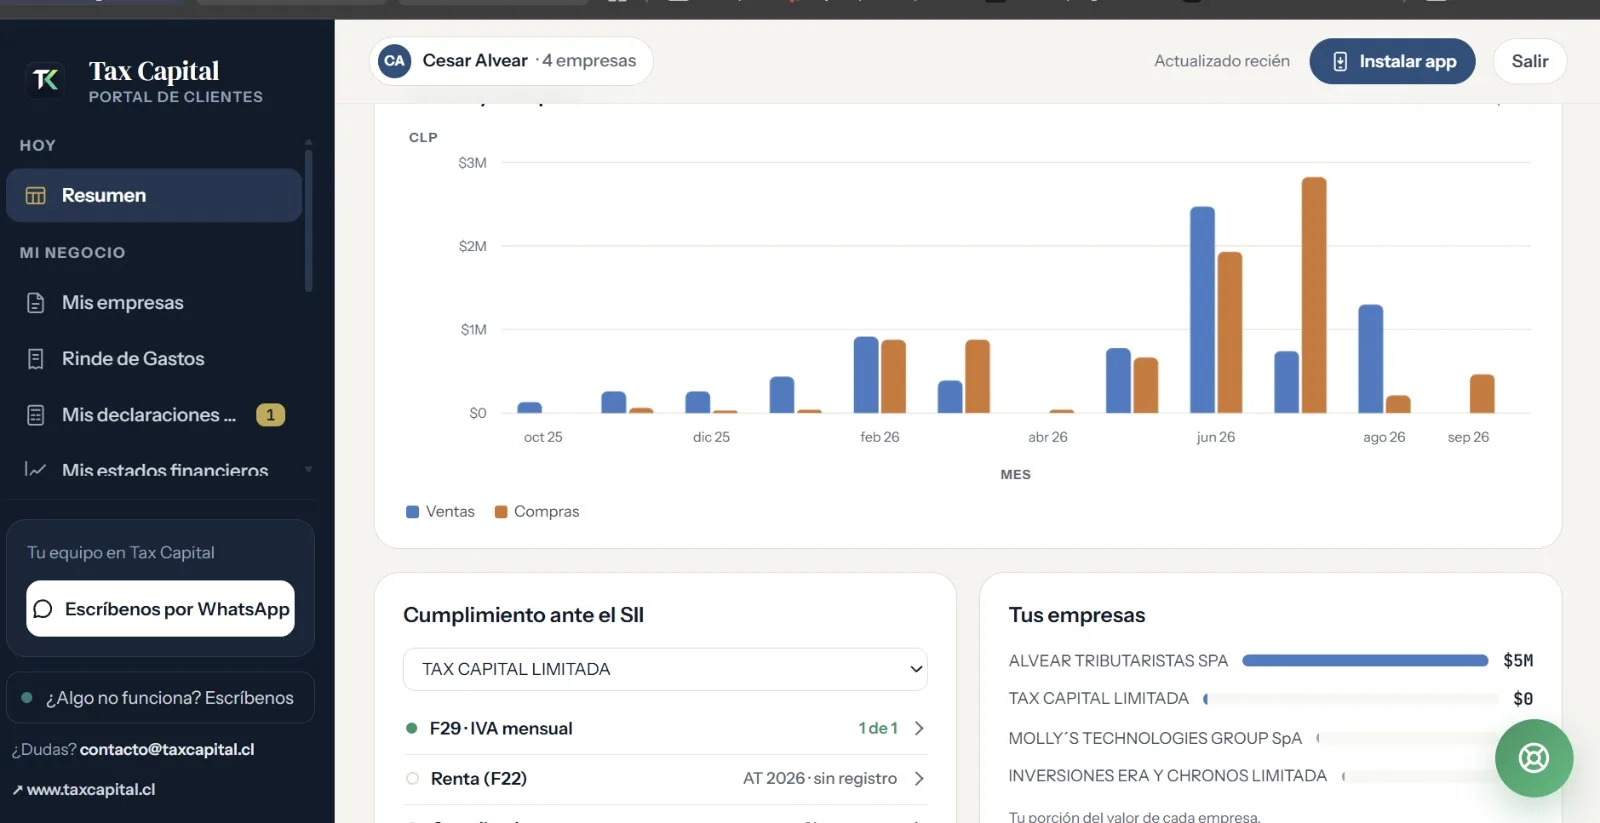Click Escríbenos por WhatsApp button
Image resolution: width=1600 pixels, height=823 pixels.
[x=160, y=609]
